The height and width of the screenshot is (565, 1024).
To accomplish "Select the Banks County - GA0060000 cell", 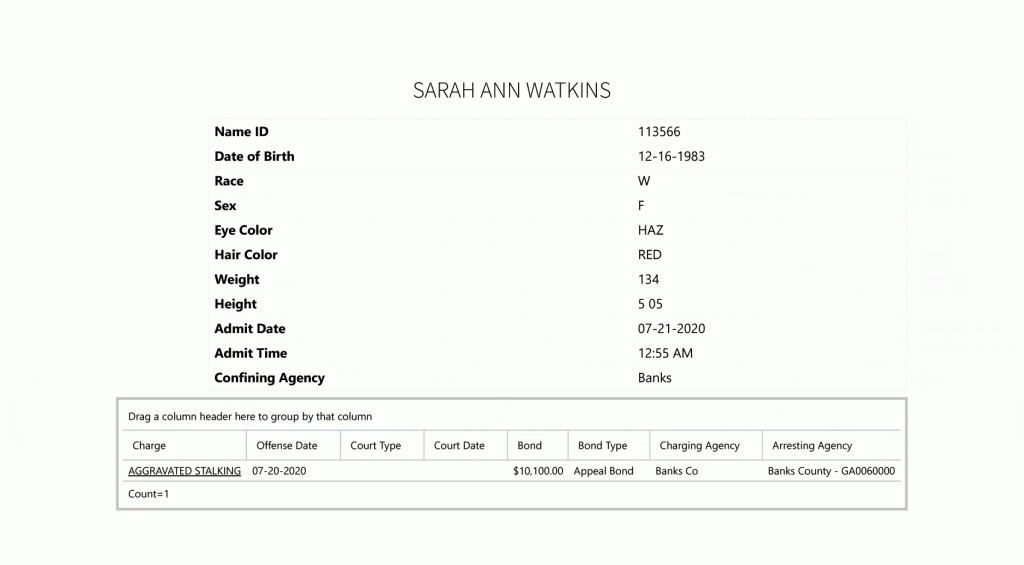I will (831, 471).
